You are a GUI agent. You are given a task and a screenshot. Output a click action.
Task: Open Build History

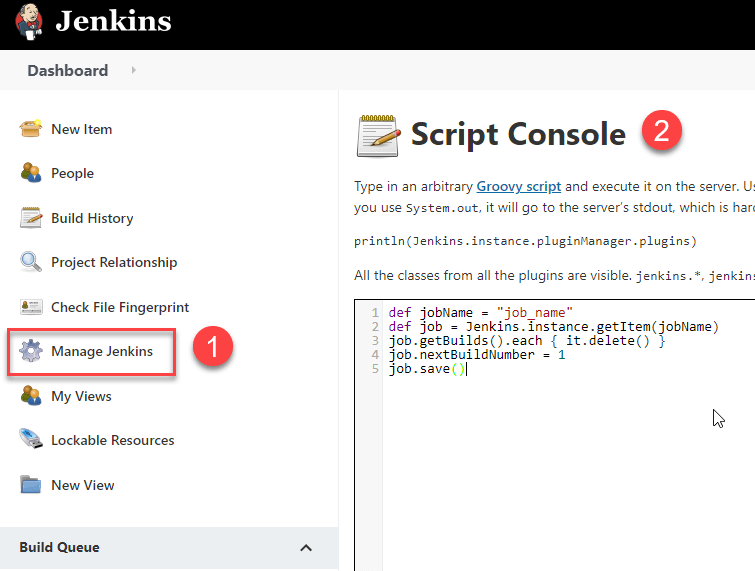pos(92,218)
